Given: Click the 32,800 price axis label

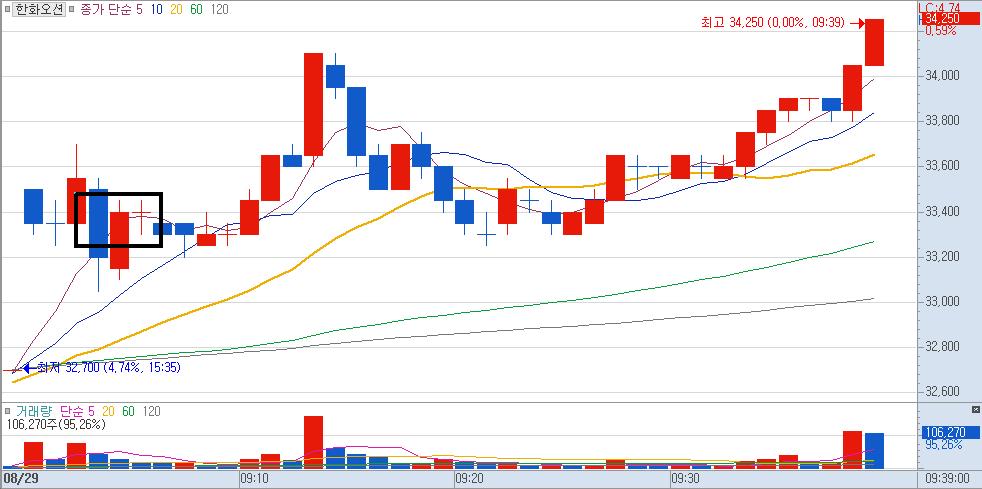Looking at the screenshot, I should (x=943, y=347).
